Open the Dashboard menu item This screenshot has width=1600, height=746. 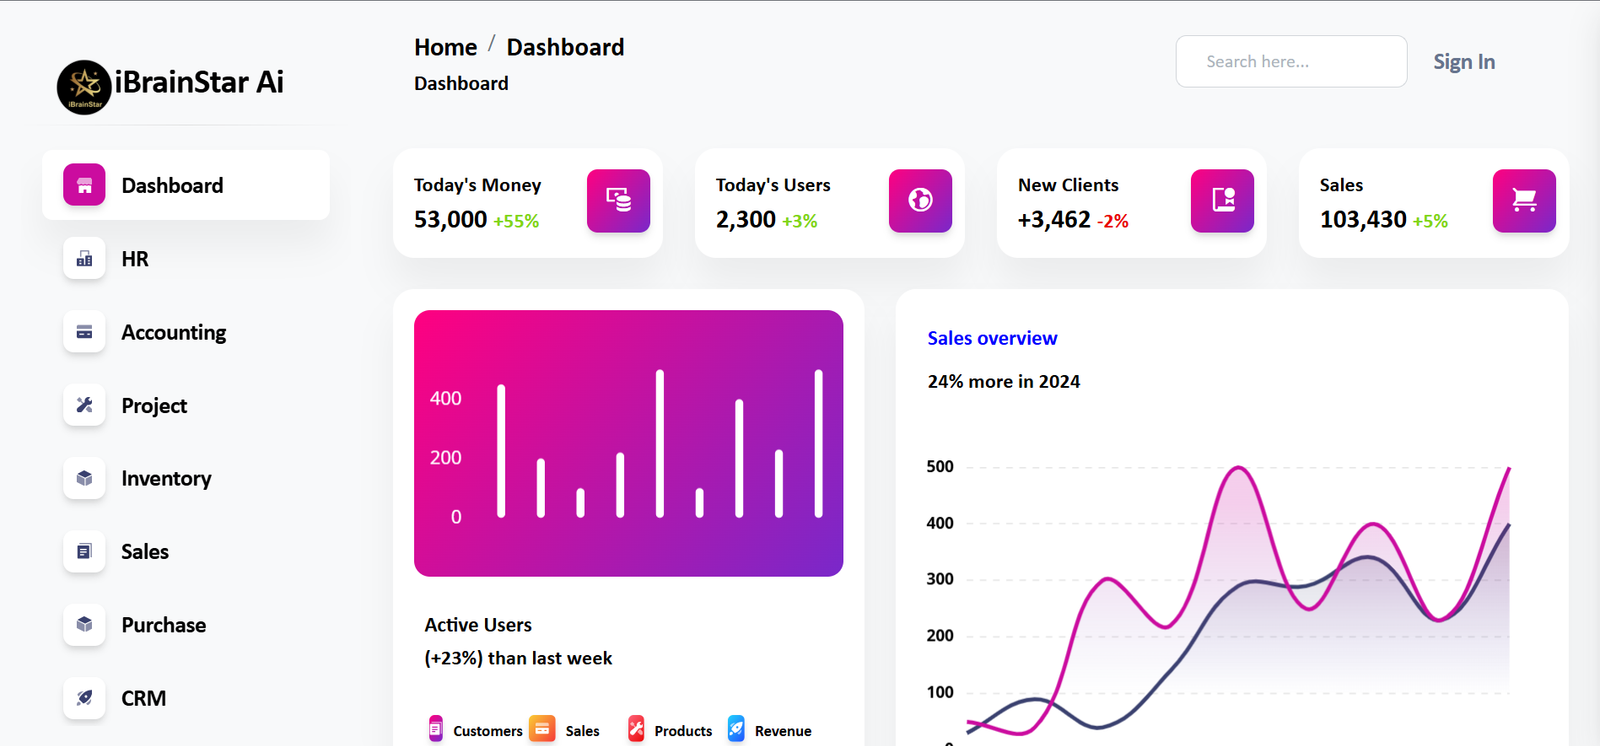pos(186,185)
